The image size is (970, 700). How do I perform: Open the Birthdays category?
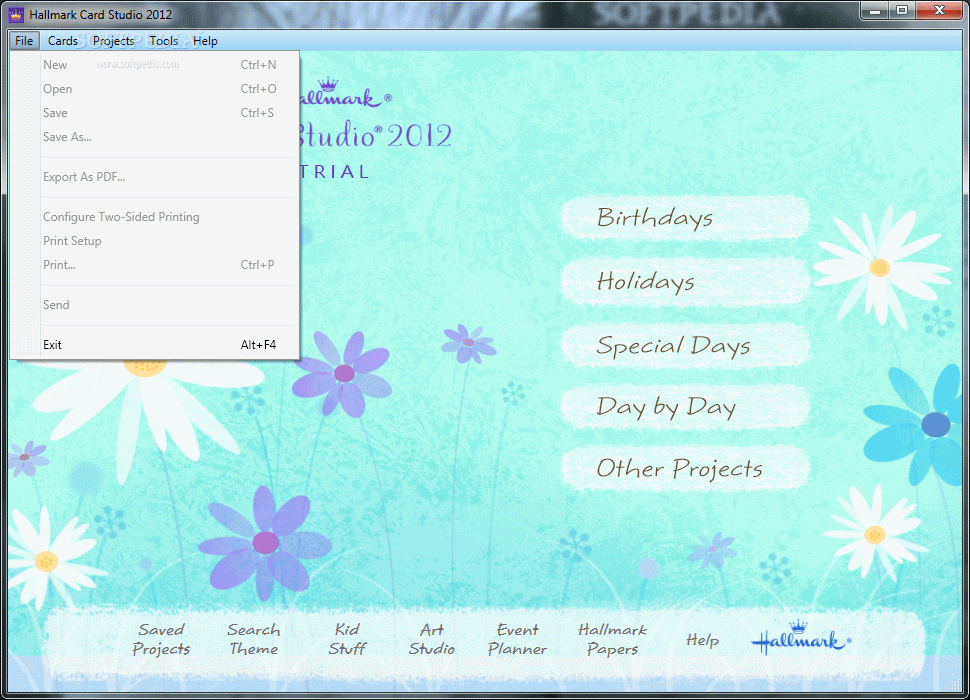tap(685, 218)
